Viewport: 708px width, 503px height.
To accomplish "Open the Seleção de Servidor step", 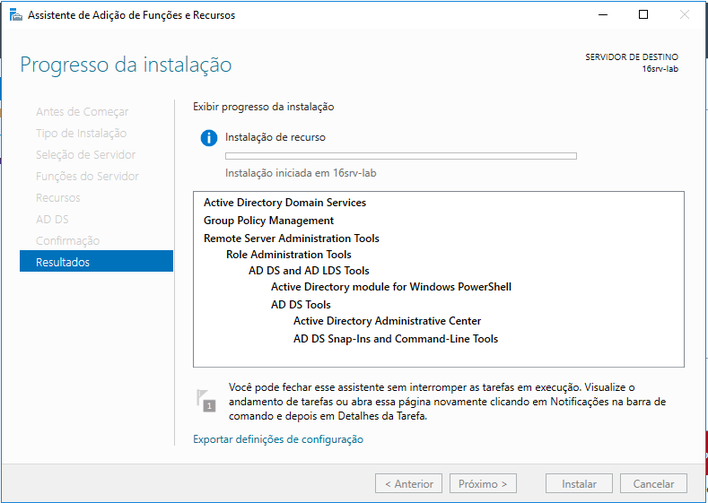I will (x=86, y=155).
